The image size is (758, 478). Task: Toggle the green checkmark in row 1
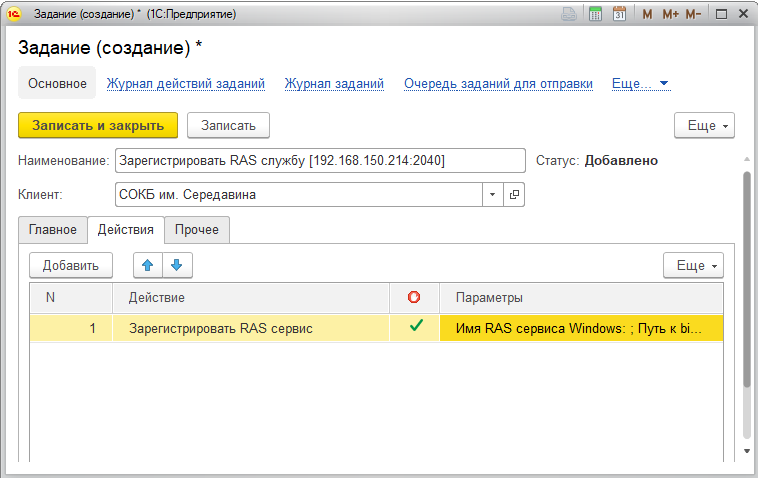tap(416, 326)
